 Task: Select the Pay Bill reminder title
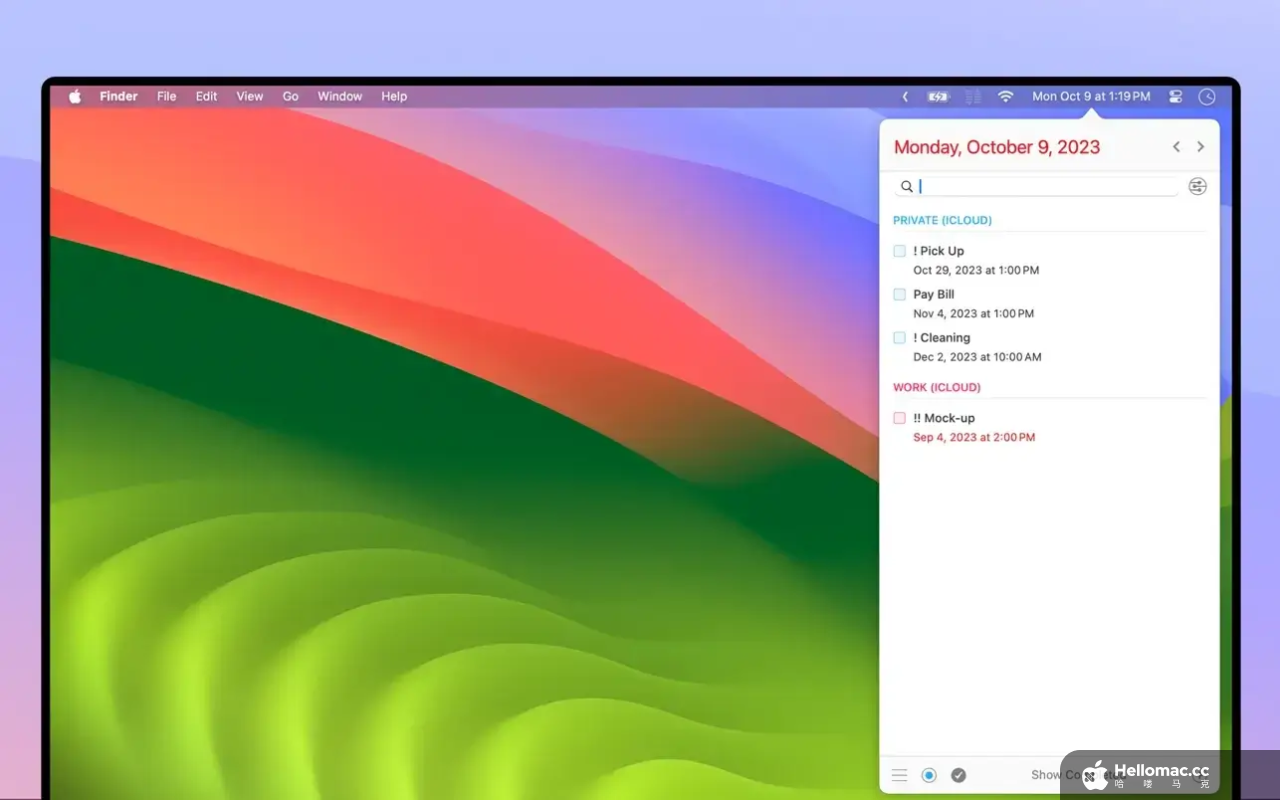[x=934, y=294]
